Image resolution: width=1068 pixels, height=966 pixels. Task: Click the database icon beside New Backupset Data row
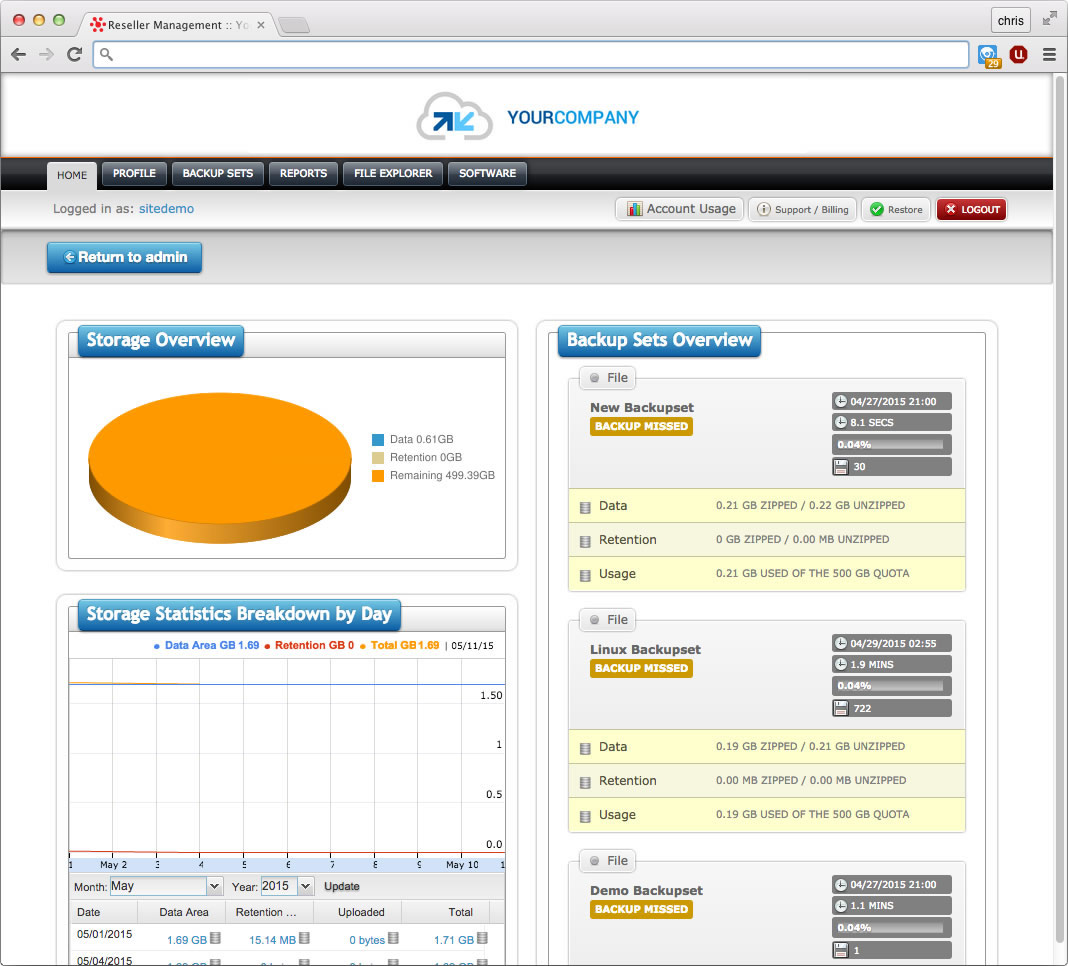tap(584, 507)
